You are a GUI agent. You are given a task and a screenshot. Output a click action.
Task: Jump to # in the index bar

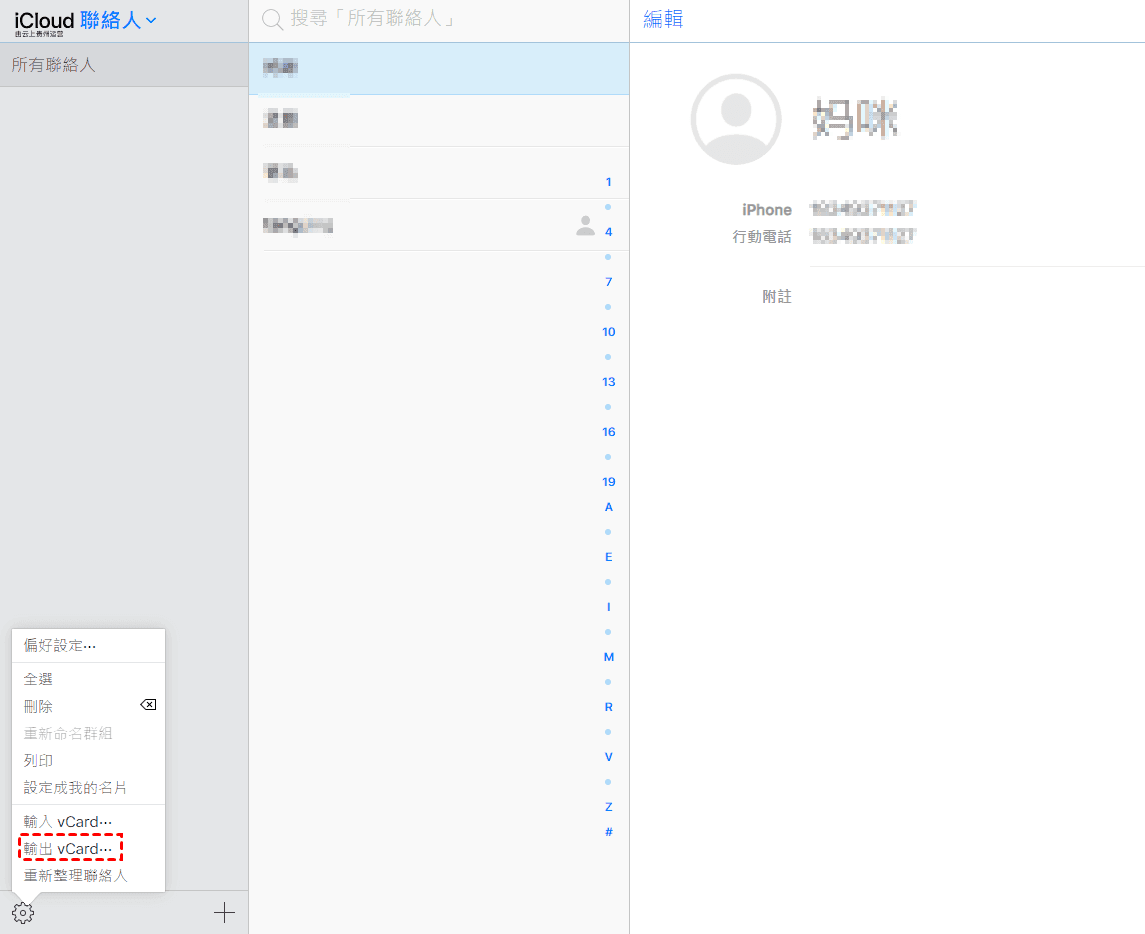[x=608, y=832]
